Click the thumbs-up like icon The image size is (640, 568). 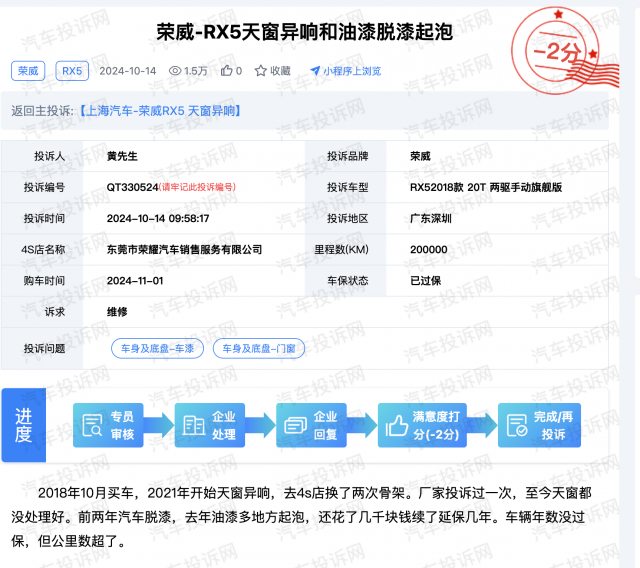tap(227, 71)
